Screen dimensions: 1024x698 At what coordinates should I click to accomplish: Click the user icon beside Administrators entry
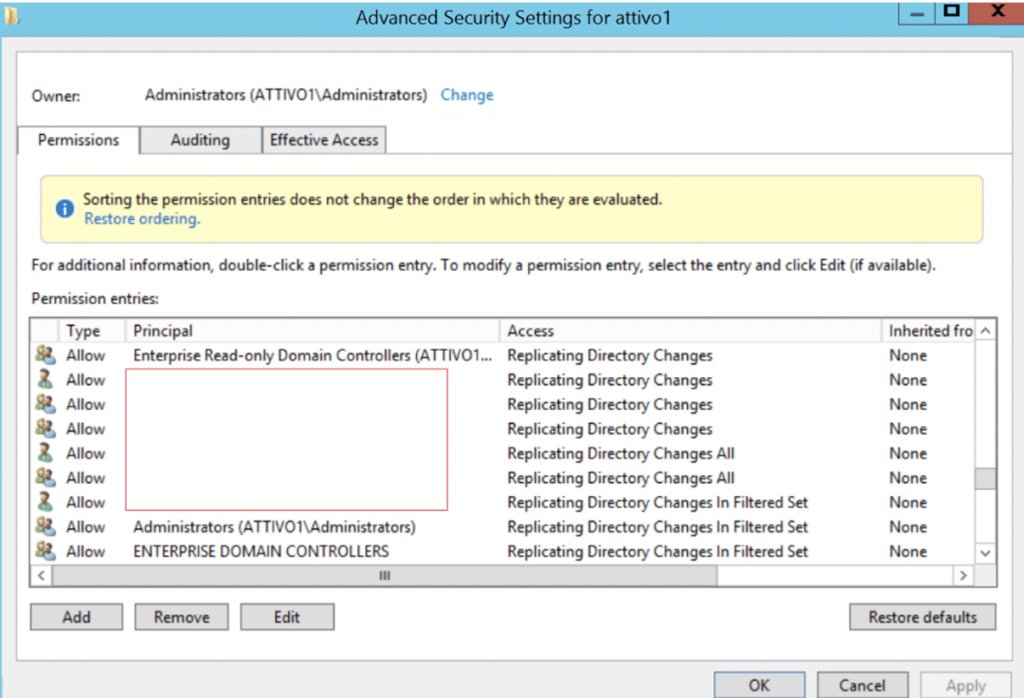pyautogui.click(x=44, y=527)
